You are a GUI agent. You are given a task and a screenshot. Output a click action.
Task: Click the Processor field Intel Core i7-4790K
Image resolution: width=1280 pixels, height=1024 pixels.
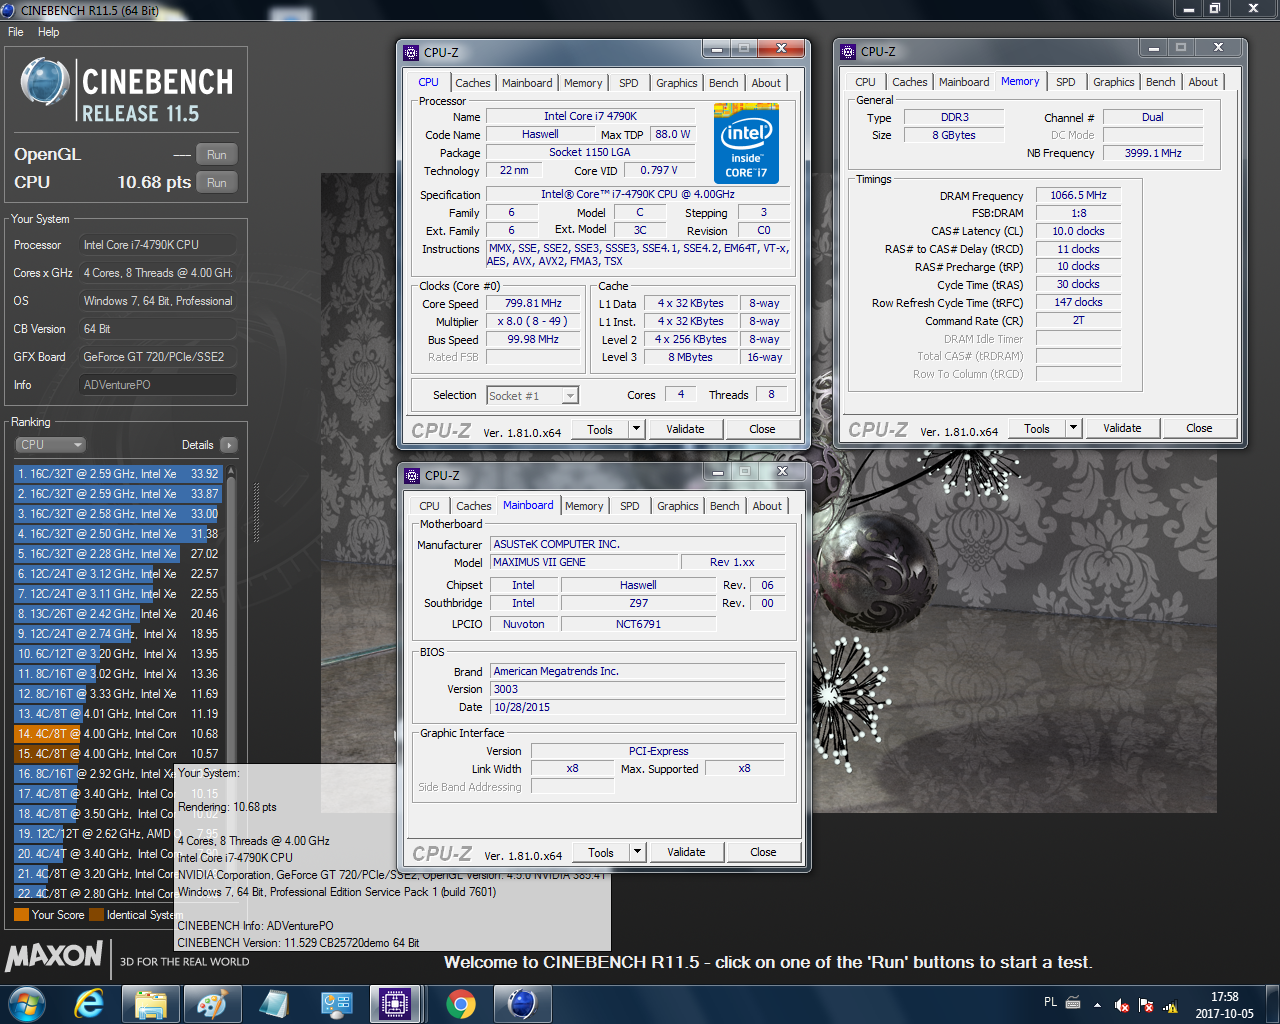158,245
